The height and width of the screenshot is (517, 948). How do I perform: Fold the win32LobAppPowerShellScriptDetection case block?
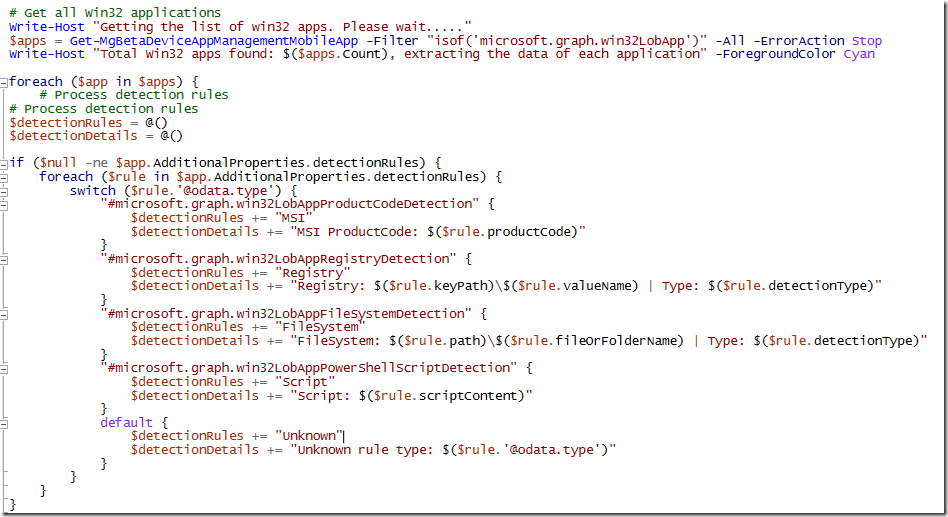click(4, 368)
